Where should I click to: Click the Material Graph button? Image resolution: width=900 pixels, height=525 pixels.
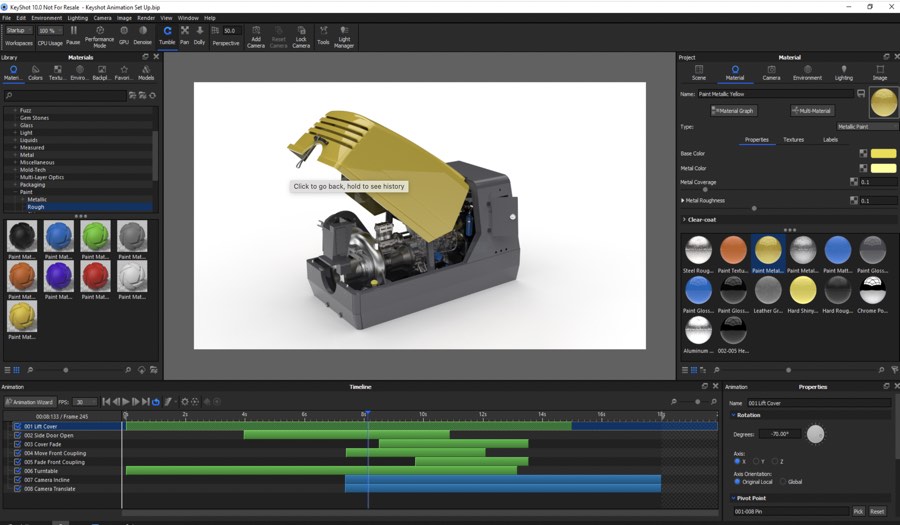[734, 111]
